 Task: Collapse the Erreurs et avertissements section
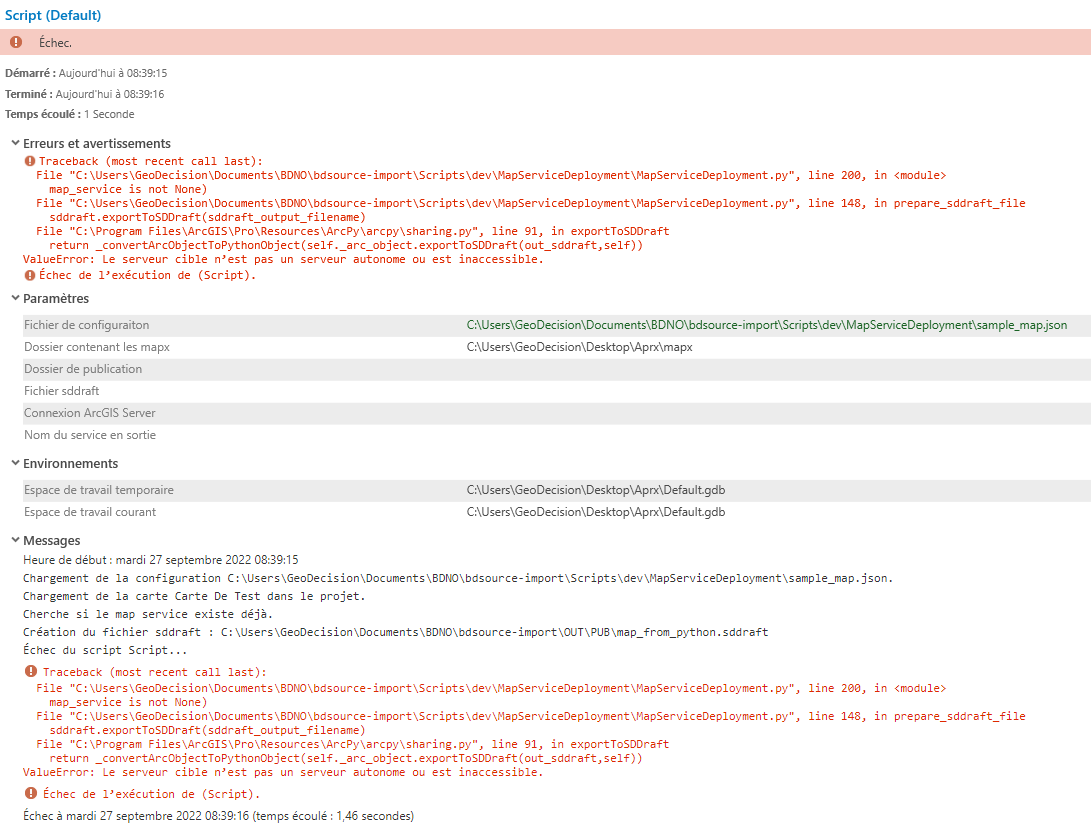tap(14, 143)
